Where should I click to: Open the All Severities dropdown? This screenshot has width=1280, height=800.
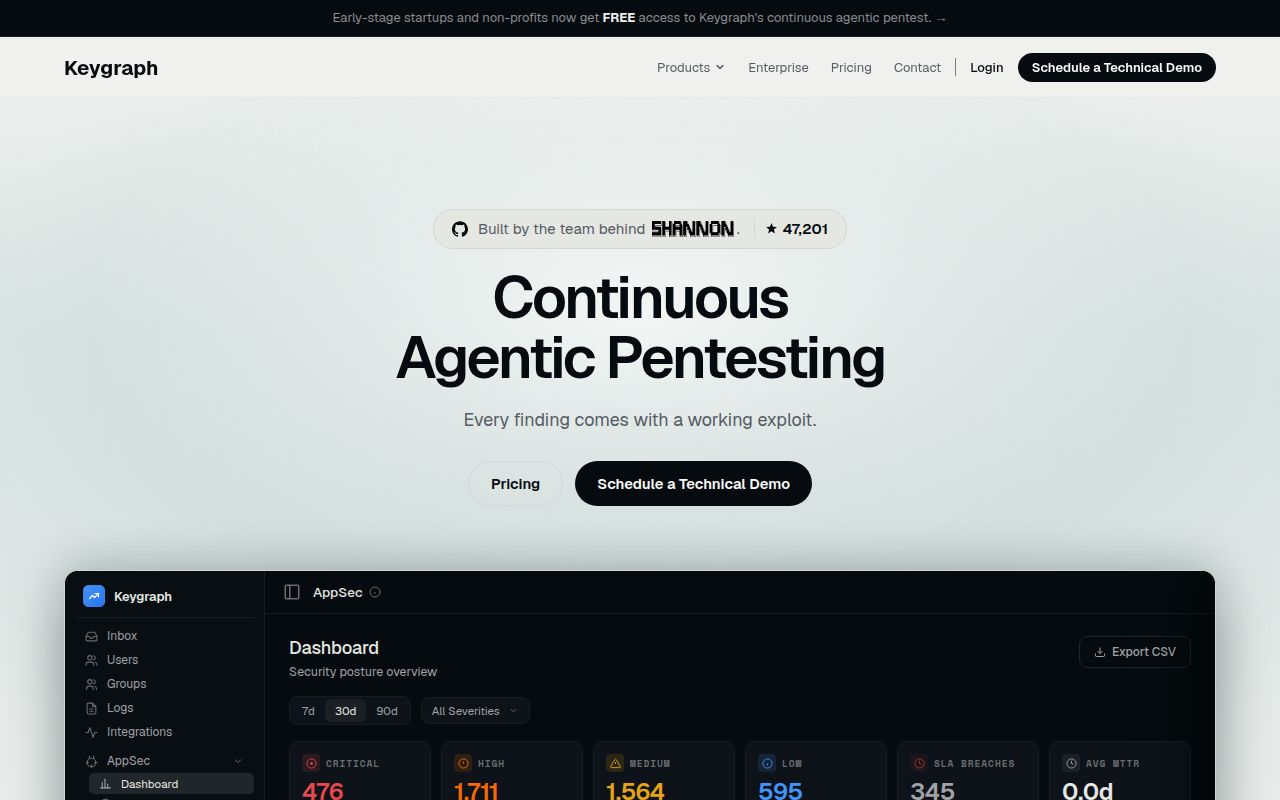click(475, 711)
